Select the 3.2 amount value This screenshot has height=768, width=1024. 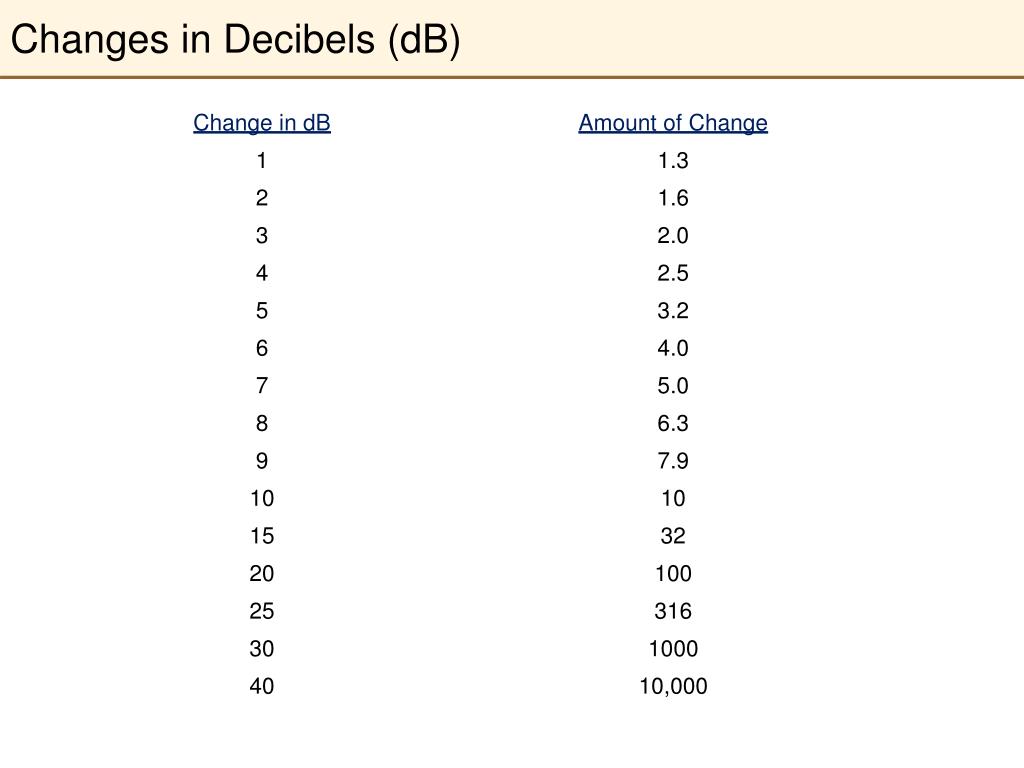(x=673, y=311)
